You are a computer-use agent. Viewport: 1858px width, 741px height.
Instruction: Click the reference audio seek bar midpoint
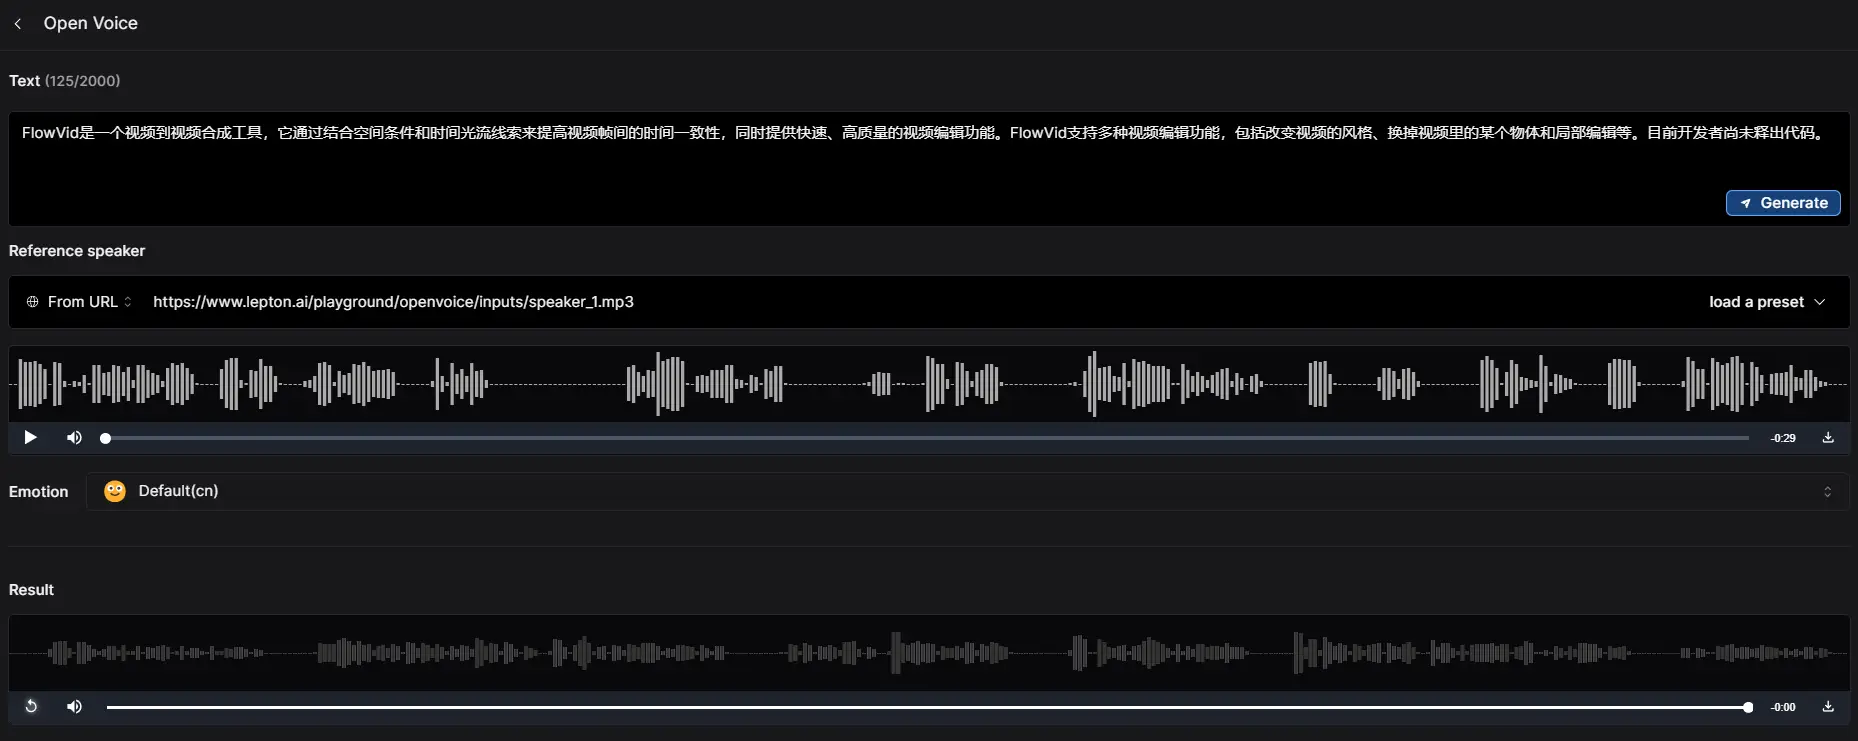927,438
